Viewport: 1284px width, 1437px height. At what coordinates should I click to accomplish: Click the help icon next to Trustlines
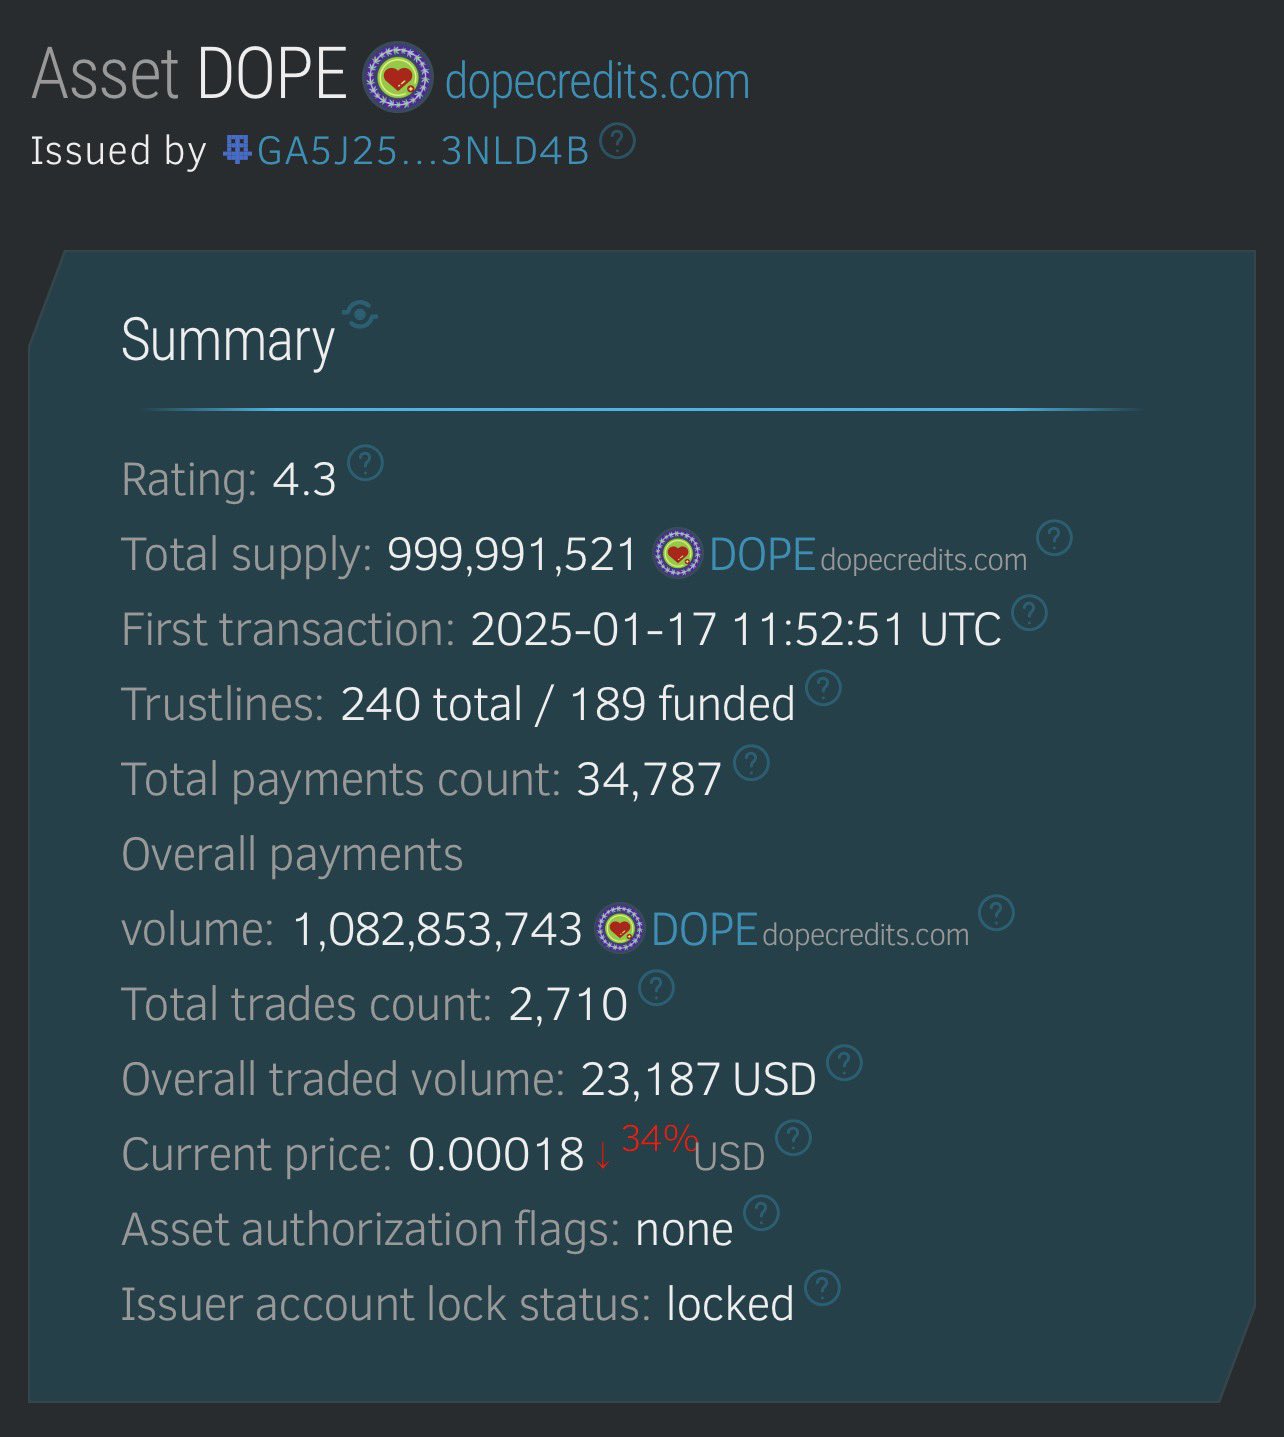coord(823,688)
